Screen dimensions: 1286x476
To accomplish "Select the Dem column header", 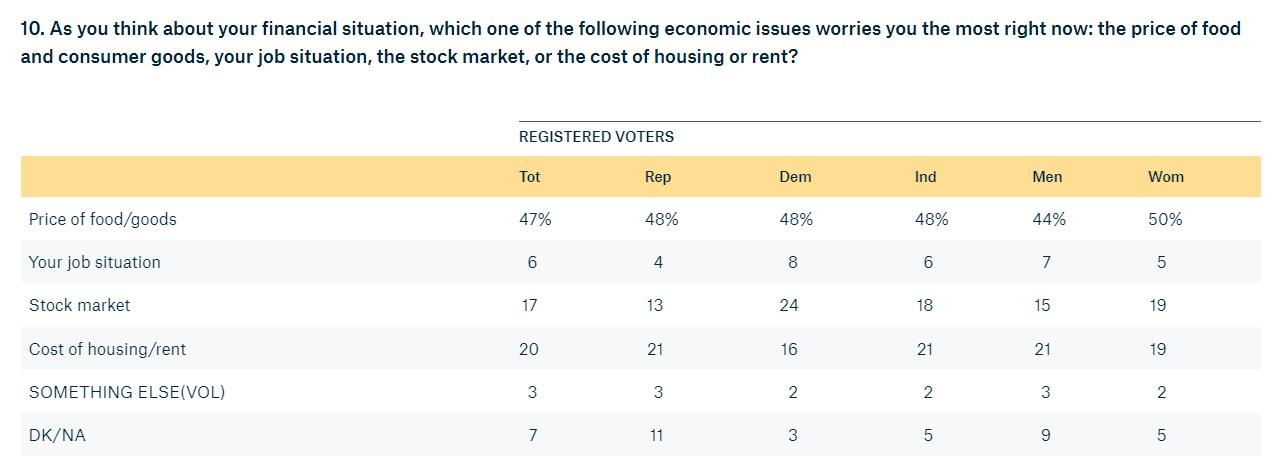I will (x=795, y=177).
